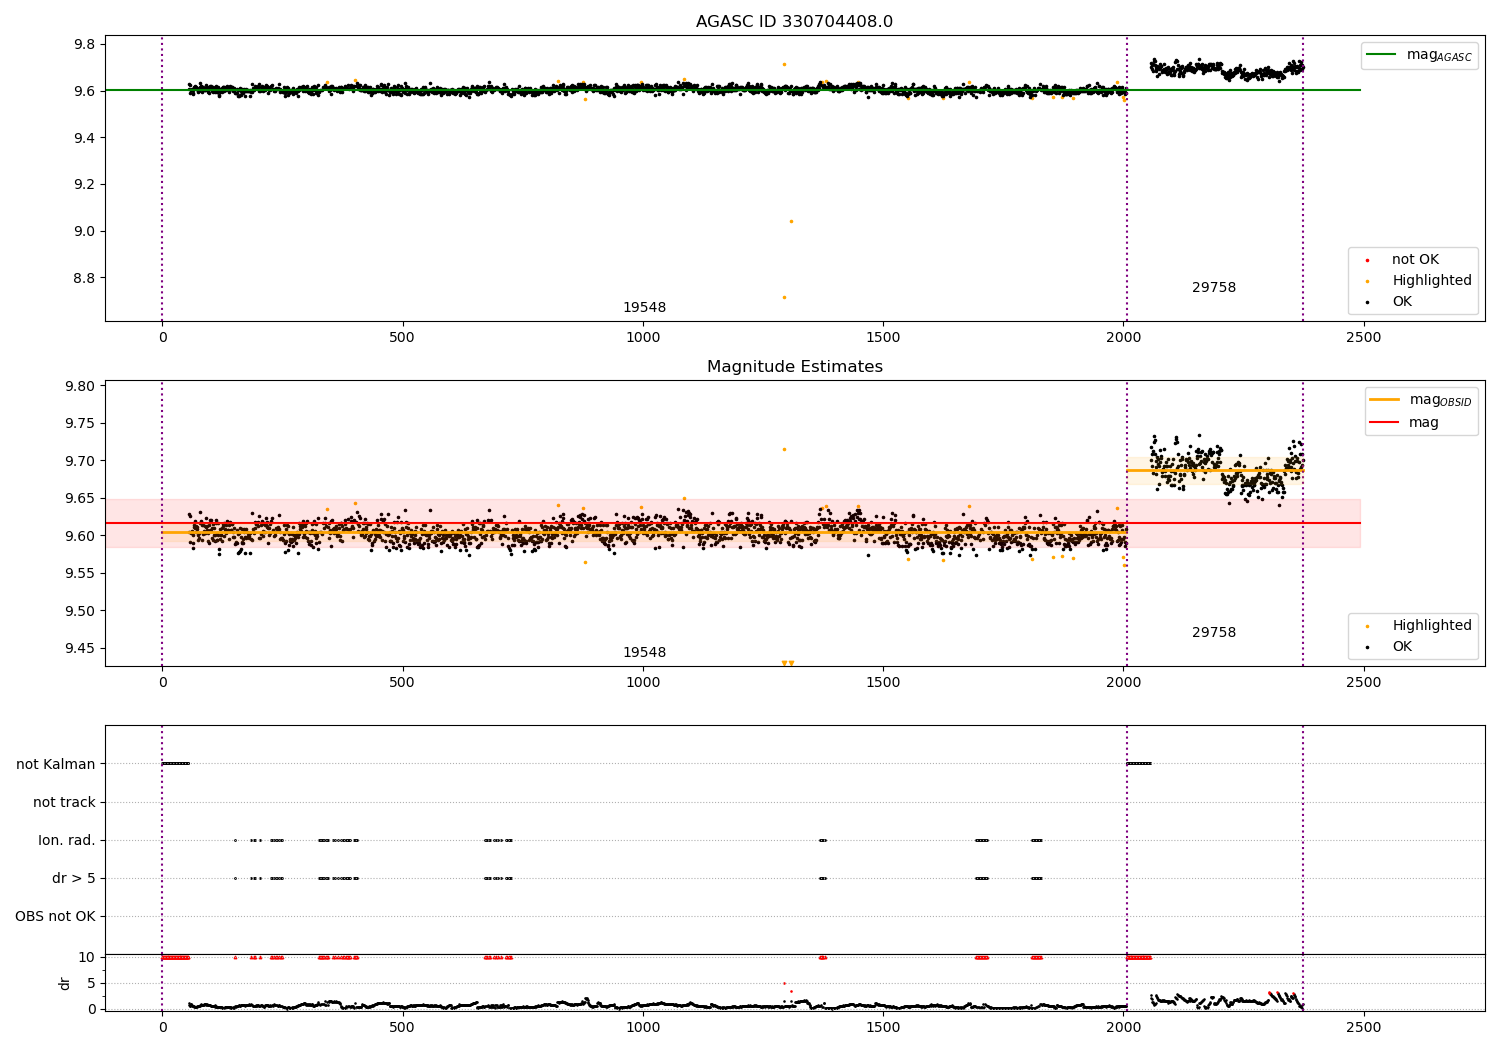Click y-tick '9.70' on middle plot

[79, 461]
